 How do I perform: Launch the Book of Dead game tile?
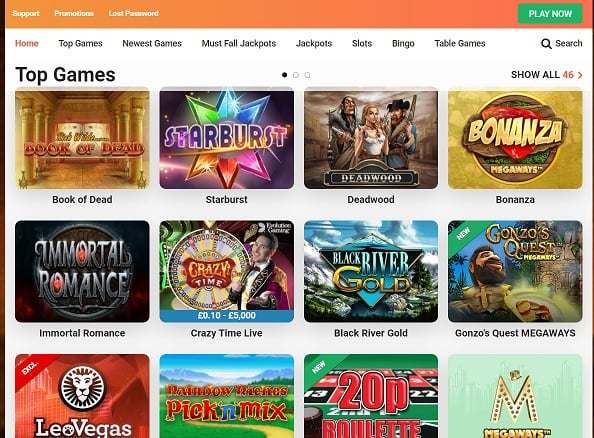[82, 138]
